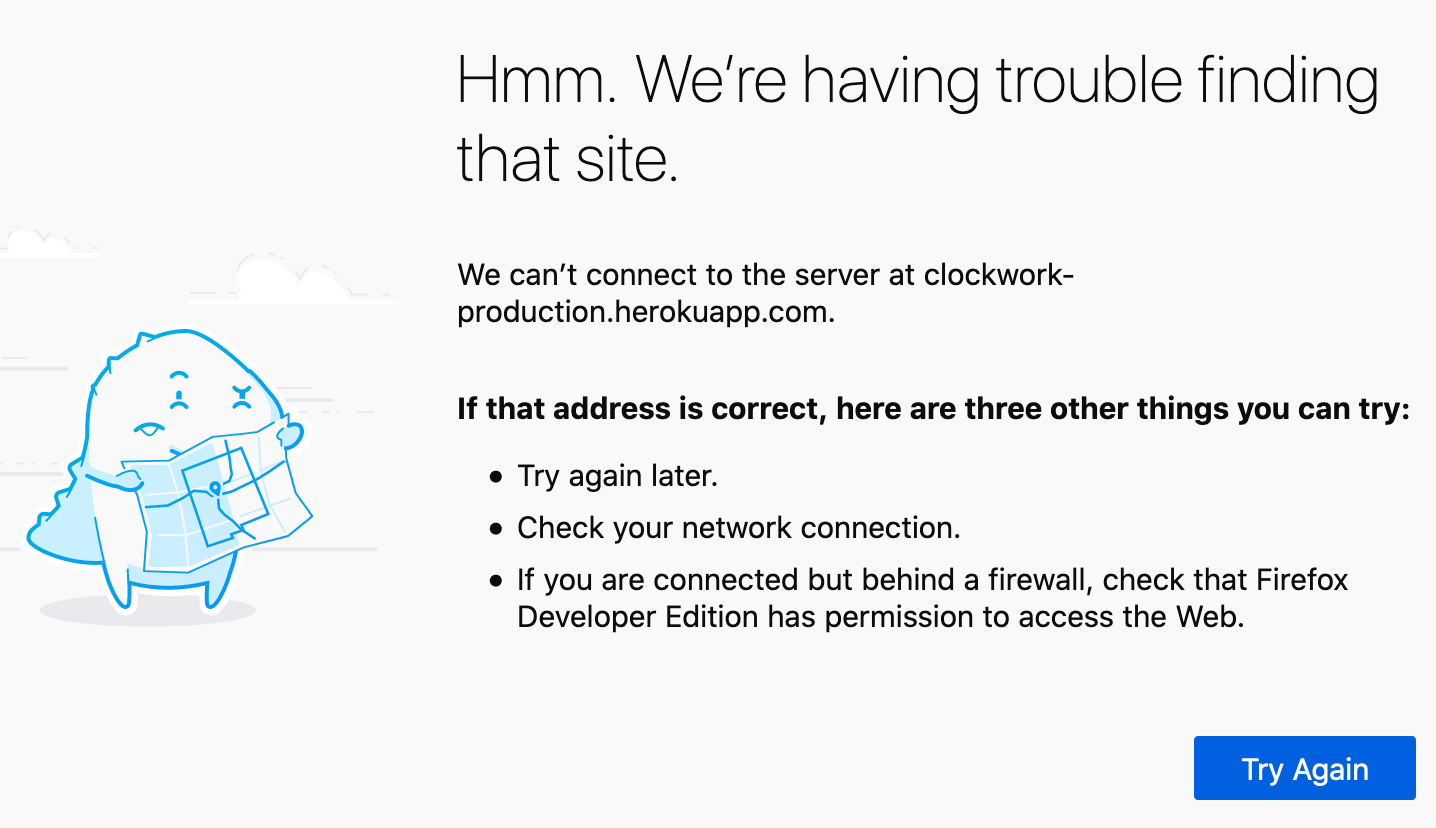
Task: Click the blue Try Again button
Action: click(1304, 768)
